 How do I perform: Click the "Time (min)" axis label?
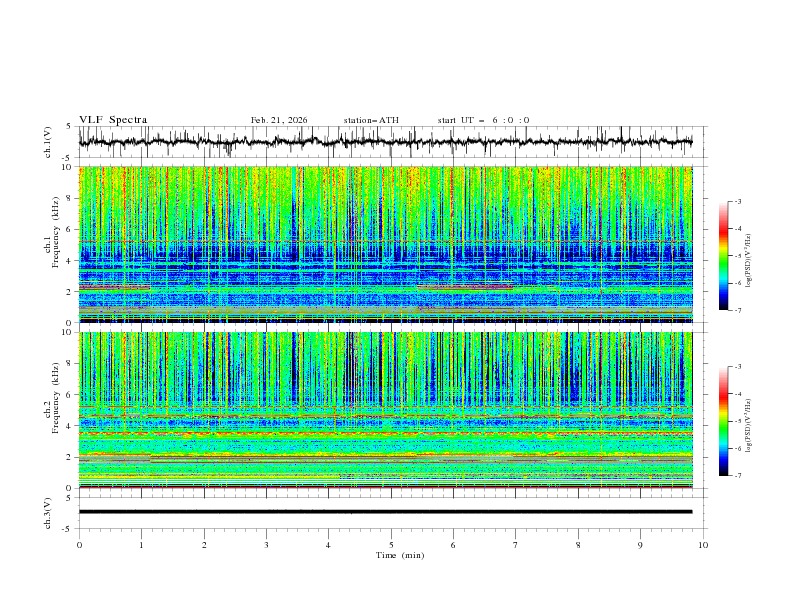tap(400, 555)
